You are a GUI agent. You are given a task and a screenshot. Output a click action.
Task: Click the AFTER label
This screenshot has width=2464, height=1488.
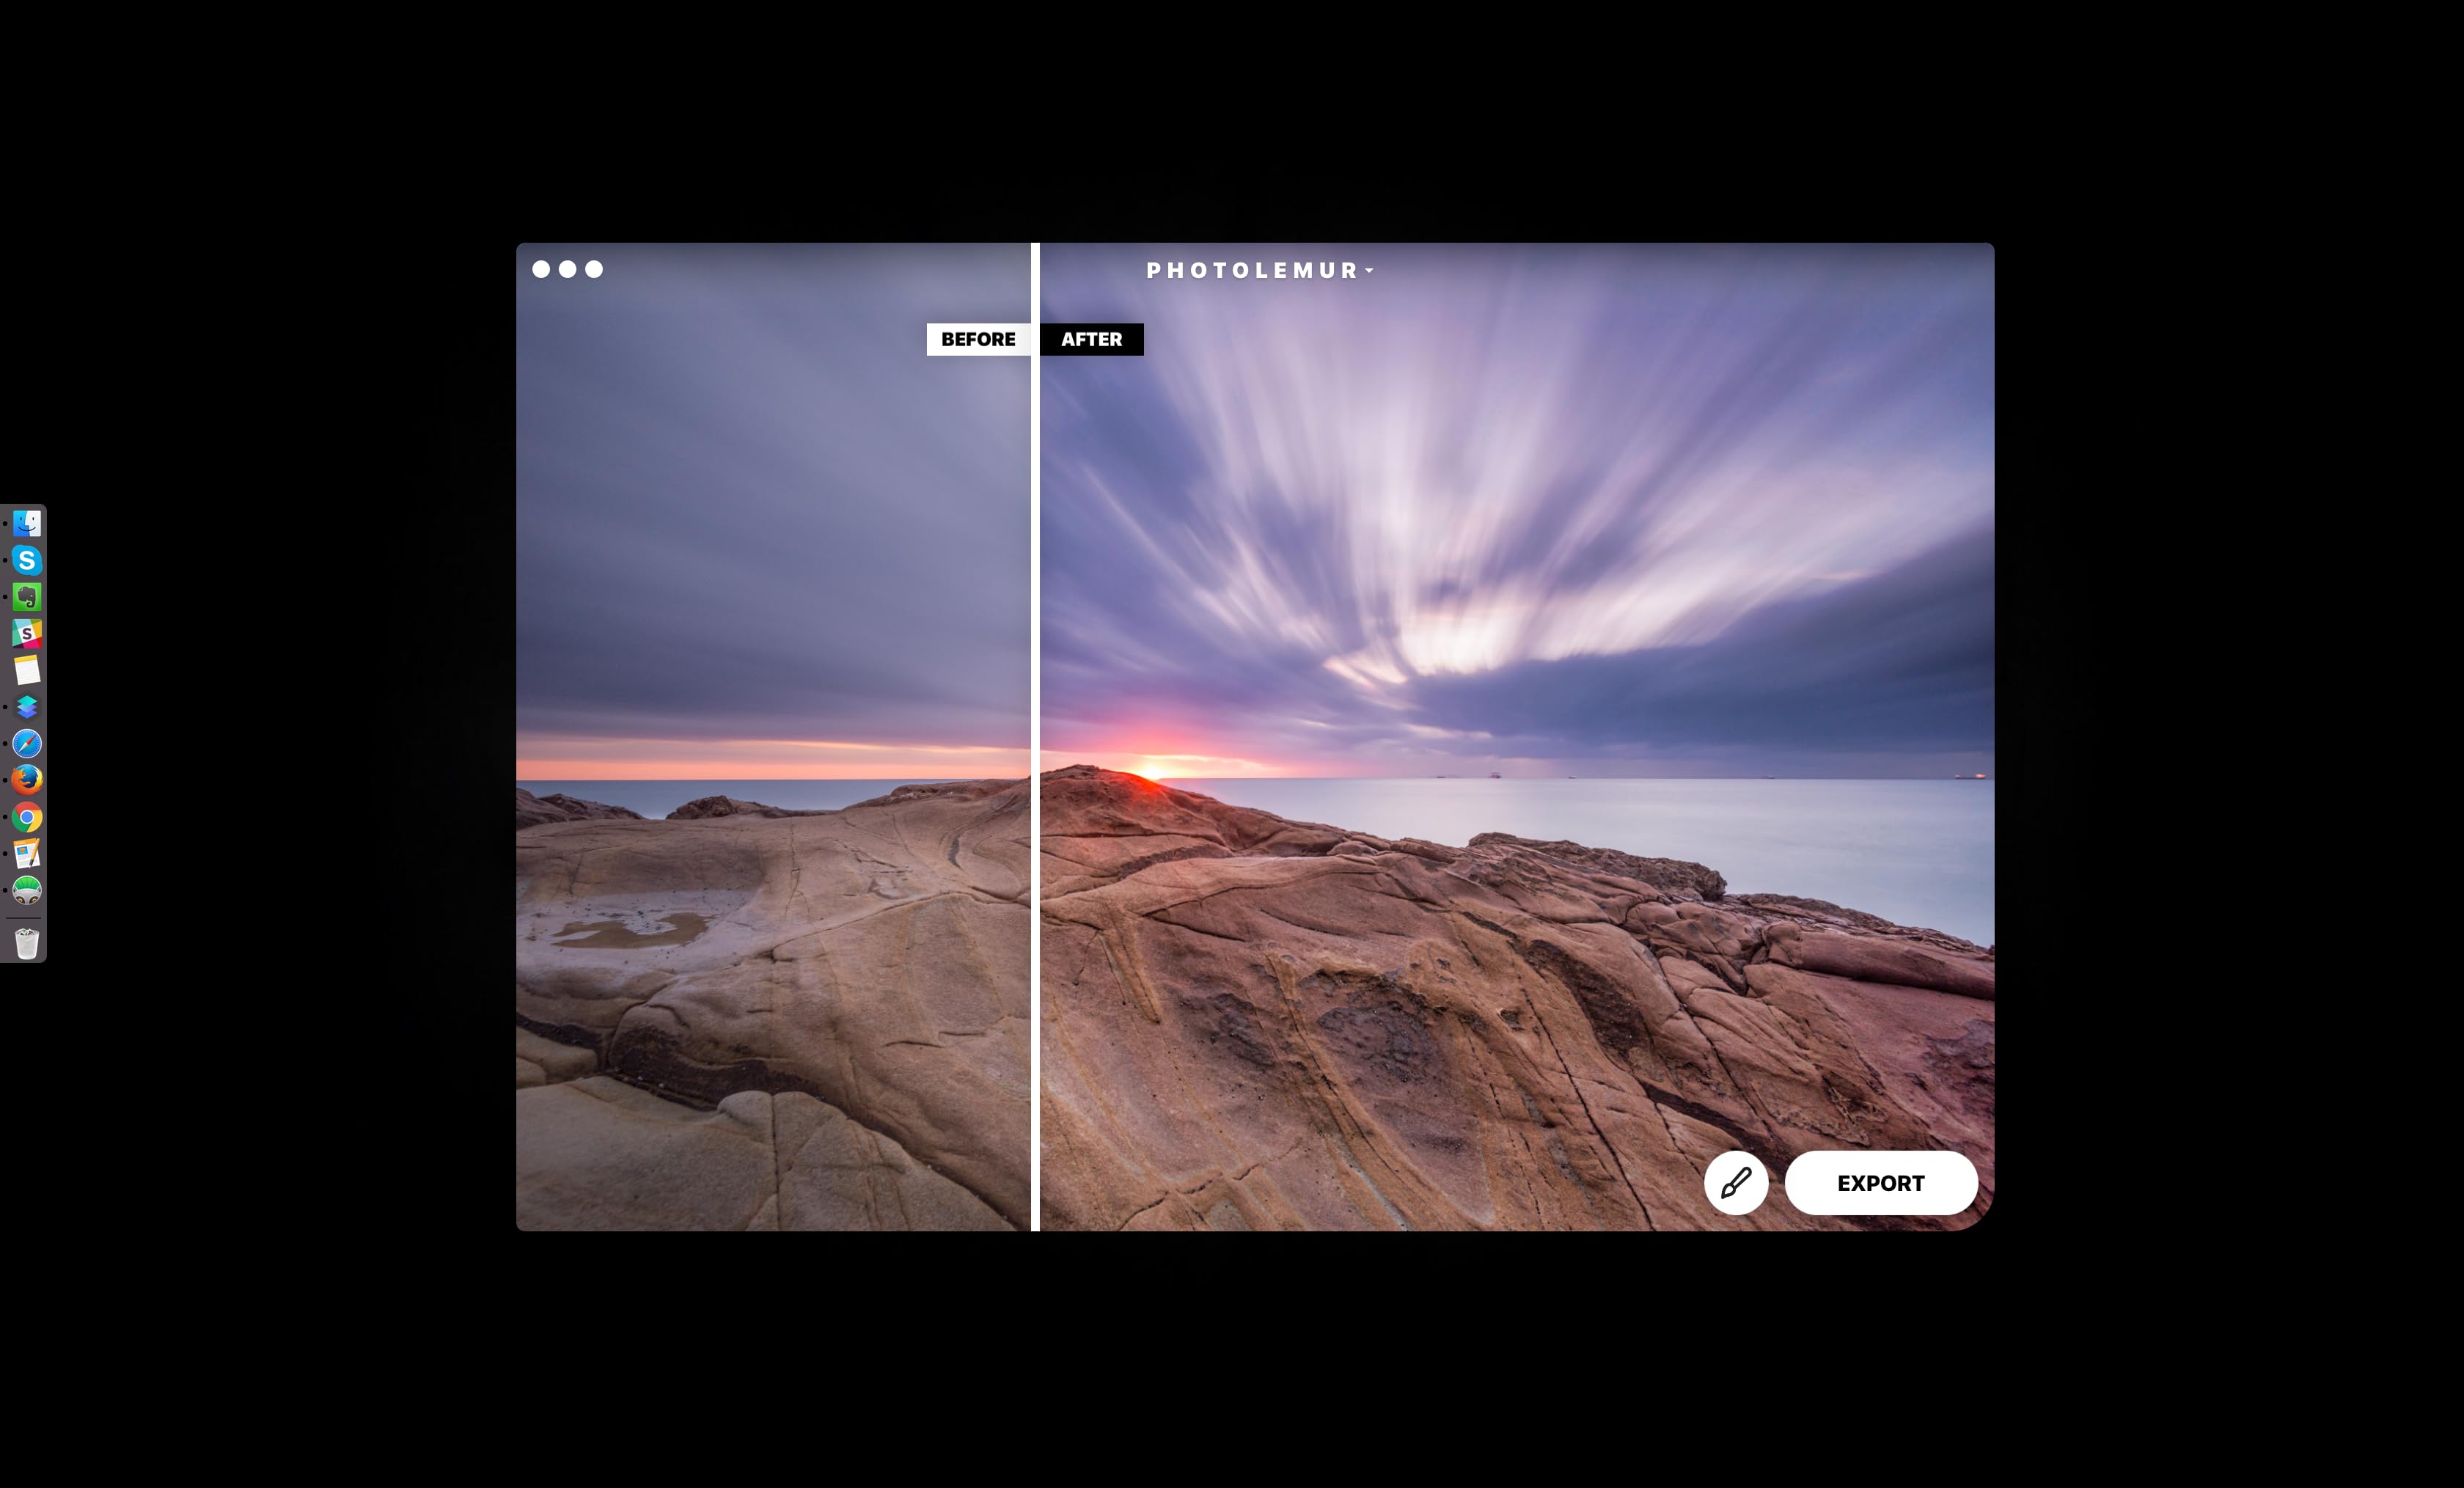[1091, 339]
